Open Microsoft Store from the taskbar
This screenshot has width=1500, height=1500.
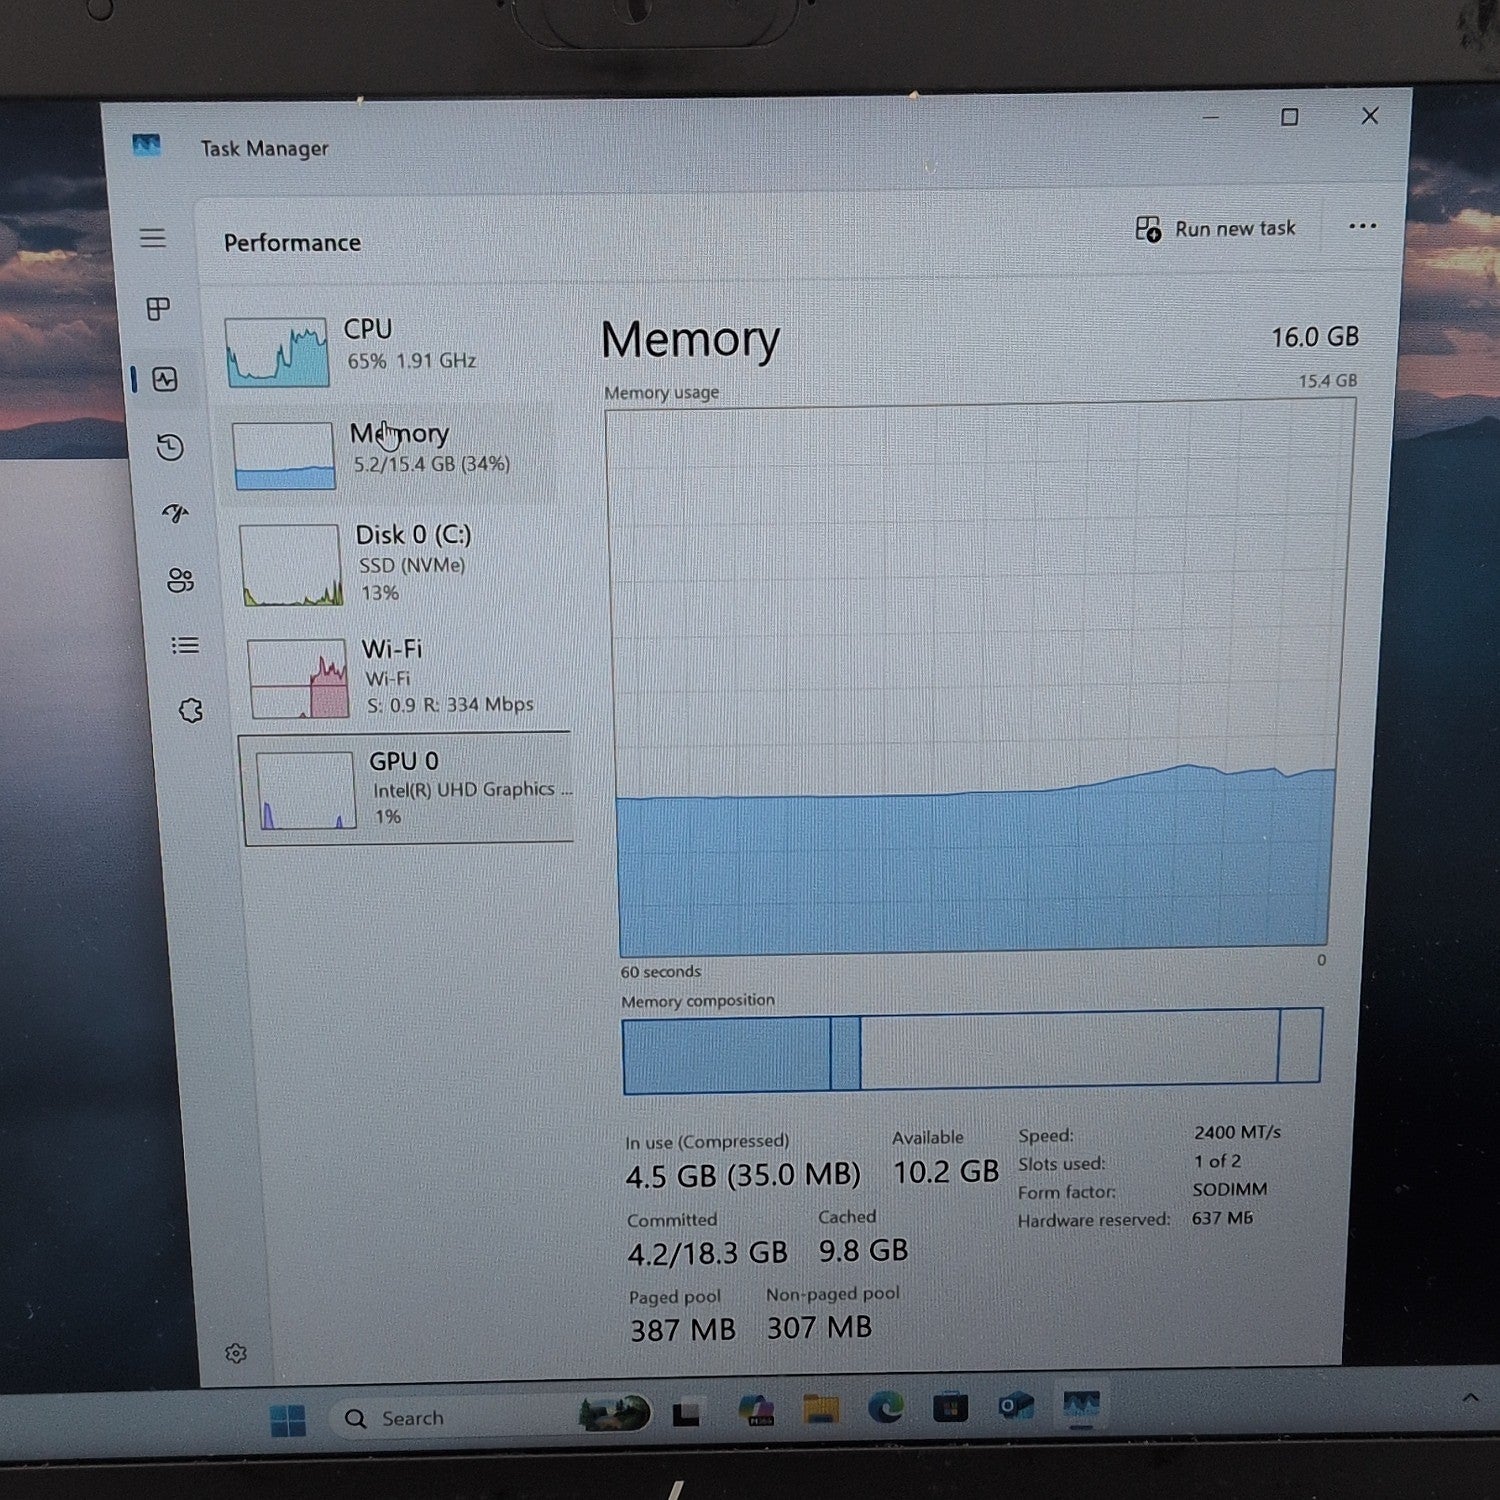950,1408
